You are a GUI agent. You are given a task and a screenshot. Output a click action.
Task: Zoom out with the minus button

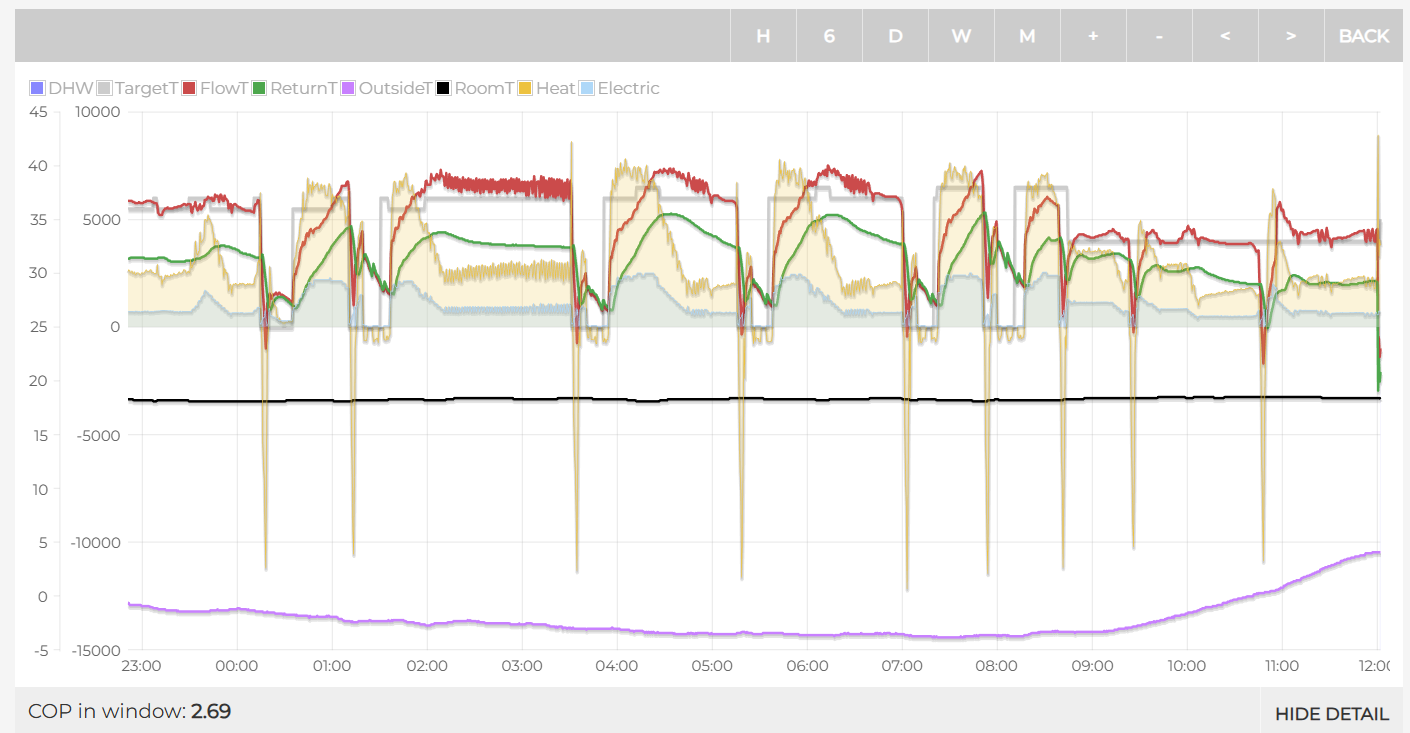click(1159, 36)
